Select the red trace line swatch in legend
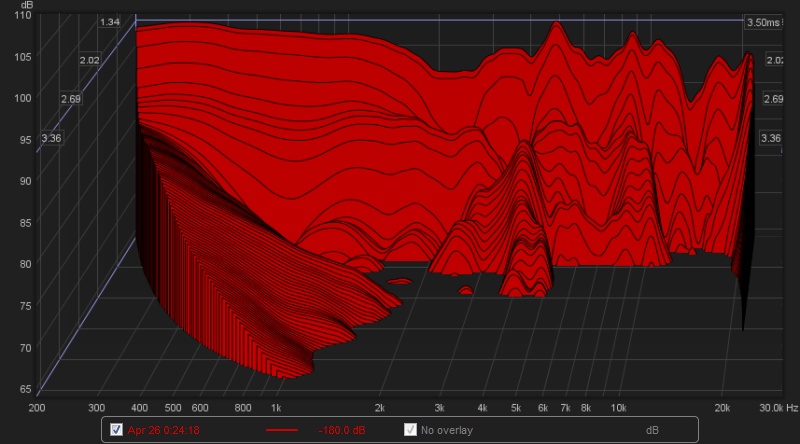Screen dimensions: 800x444 click(x=282, y=430)
